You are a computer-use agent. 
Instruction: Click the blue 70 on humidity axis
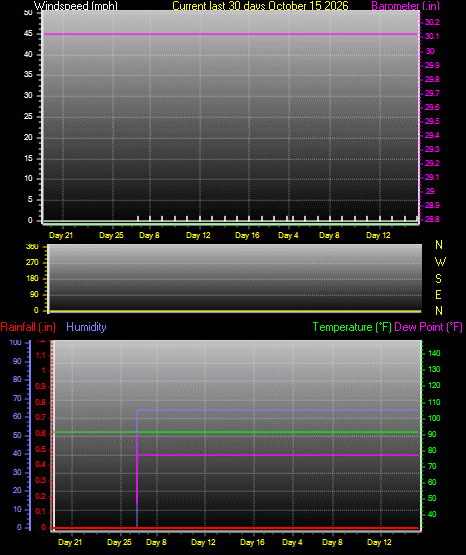[x=17, y=399]
